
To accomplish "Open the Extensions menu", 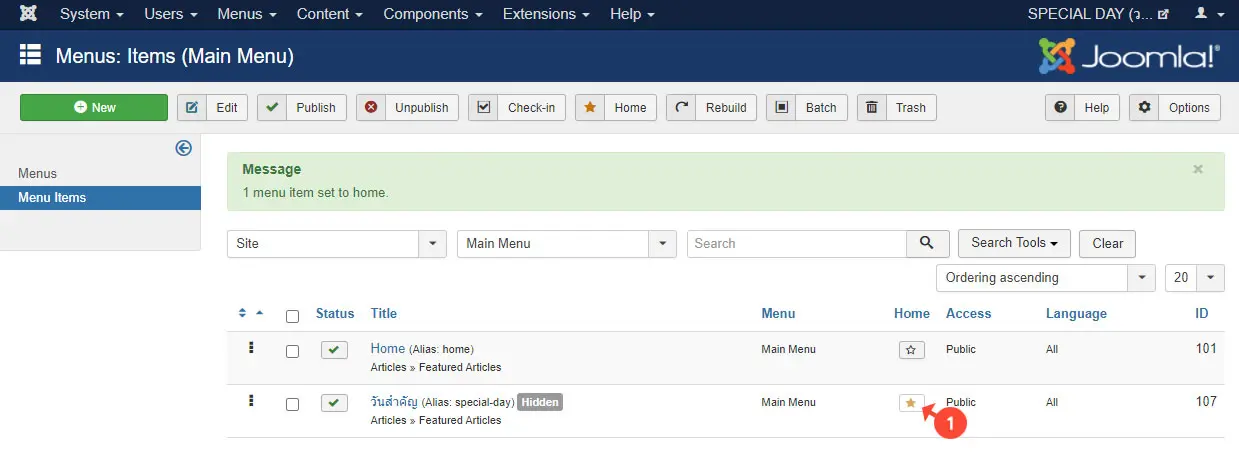I will click(545, 14).
